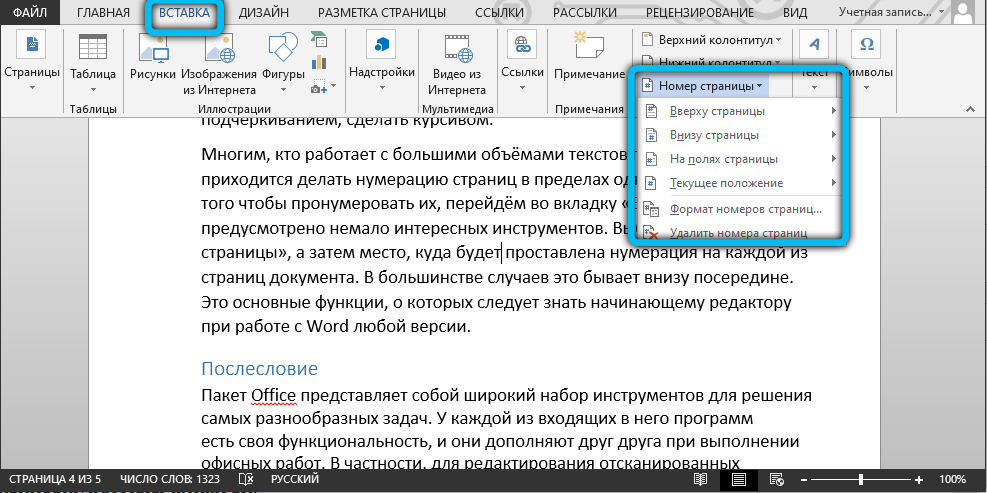
Task: Expand the Фигуры dropdown arrow
Action: pos(283,89)
